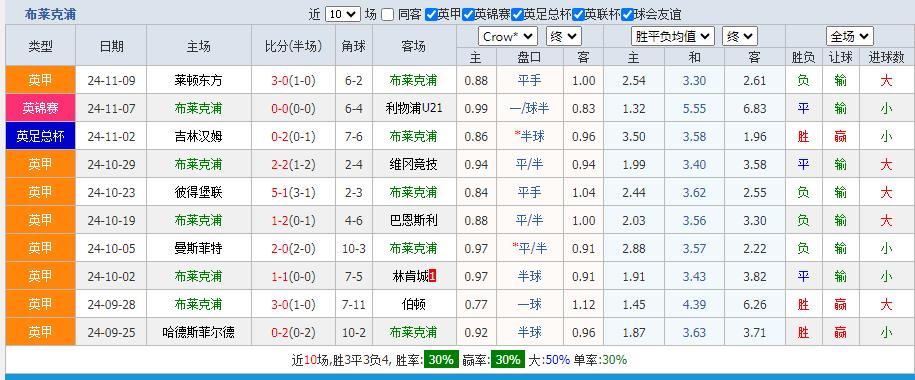The width and height of the screenshot is (915, 380).
Task: Open away team 巴恩斯利
Action: (414, 220)
